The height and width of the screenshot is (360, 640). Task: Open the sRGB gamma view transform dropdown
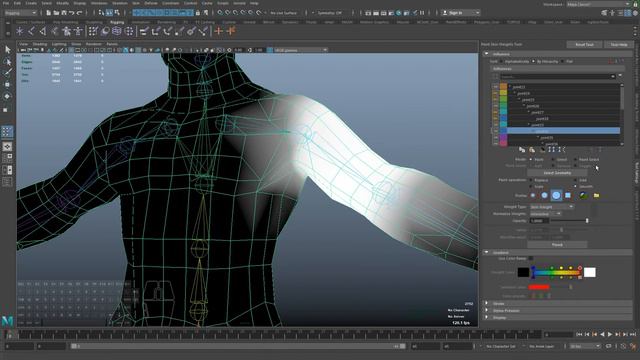(x=301, y=50)
